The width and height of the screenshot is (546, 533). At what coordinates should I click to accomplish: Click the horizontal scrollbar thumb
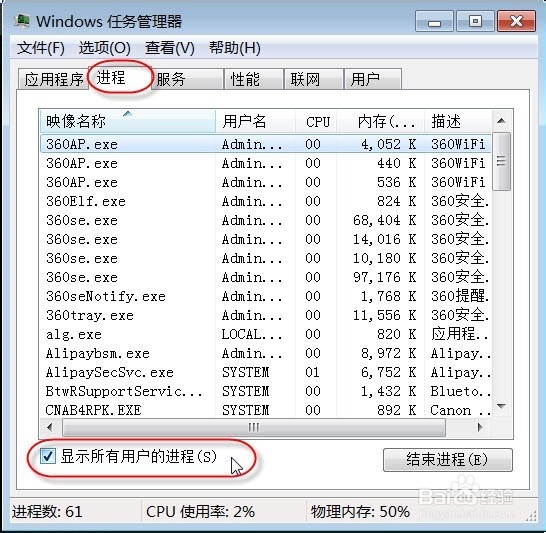[x=254, y=427]
